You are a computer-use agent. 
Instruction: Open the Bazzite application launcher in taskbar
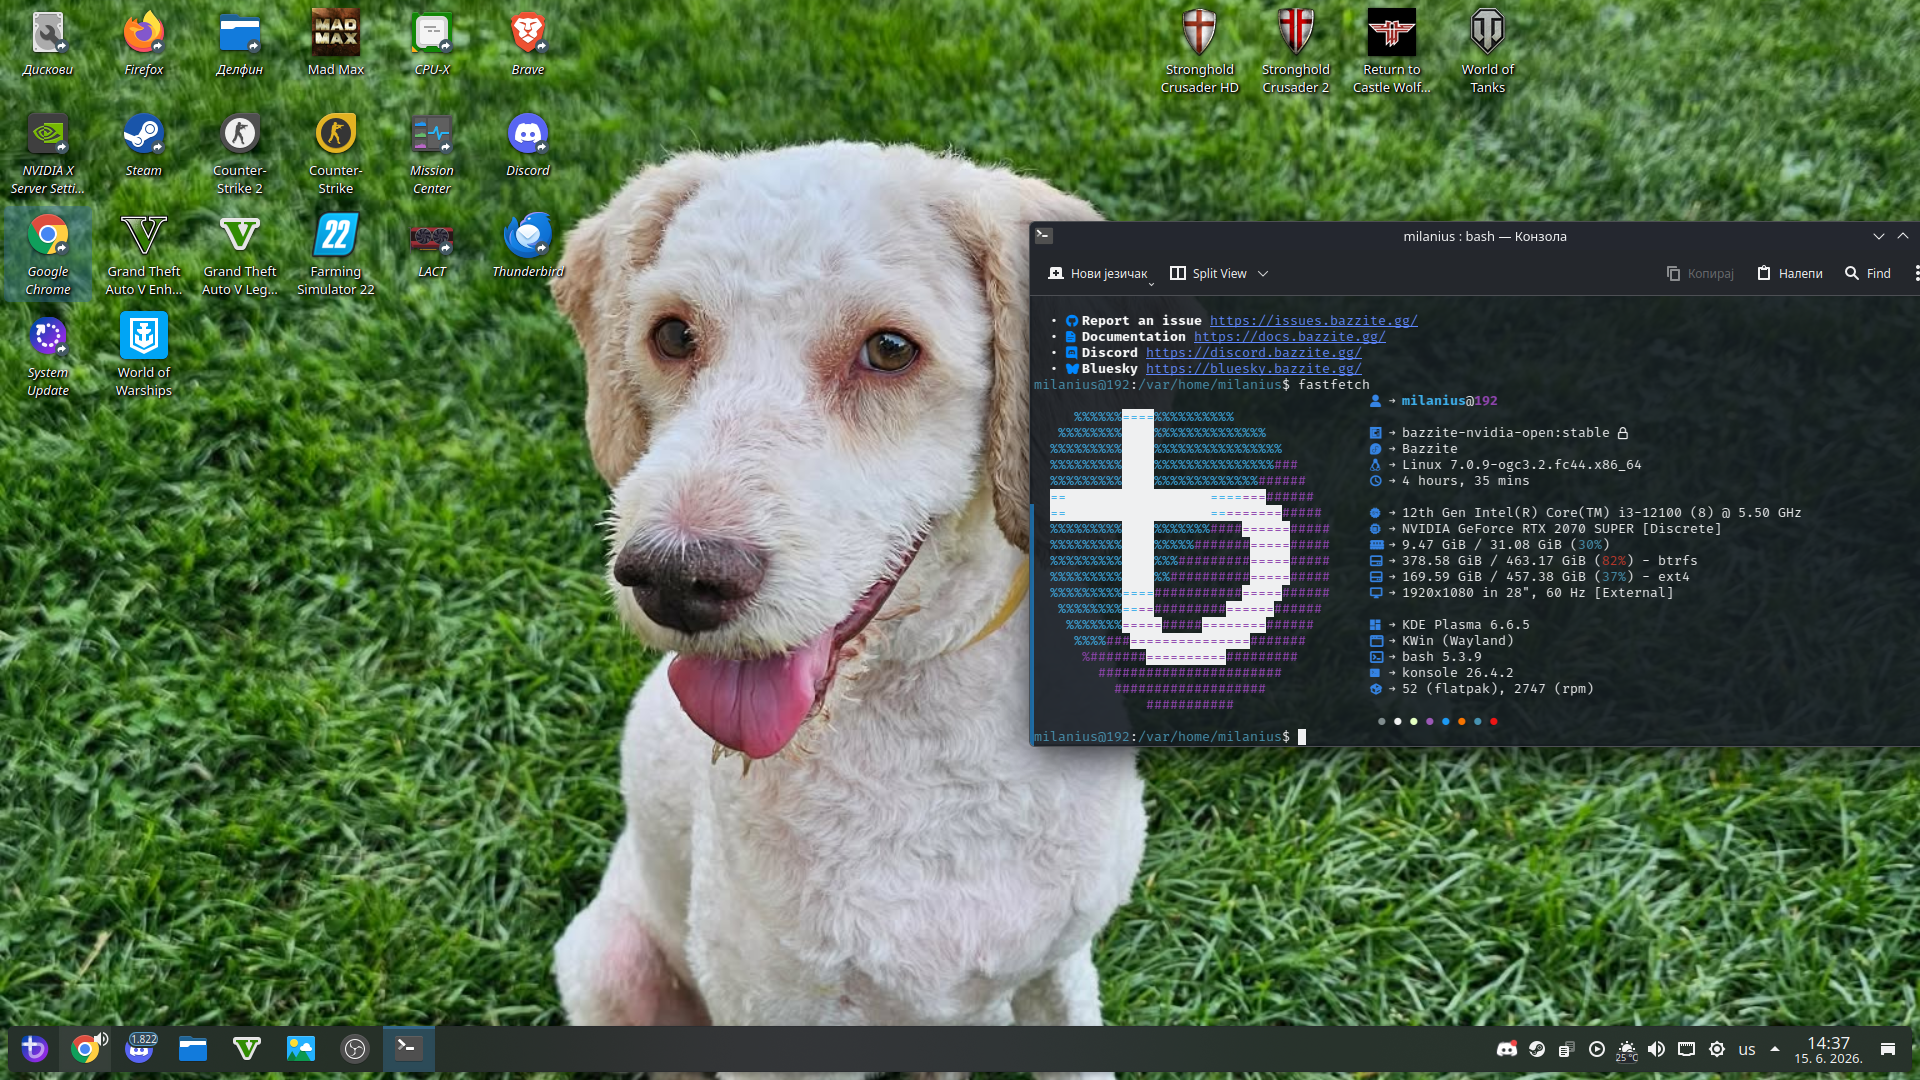(34, 1048)
